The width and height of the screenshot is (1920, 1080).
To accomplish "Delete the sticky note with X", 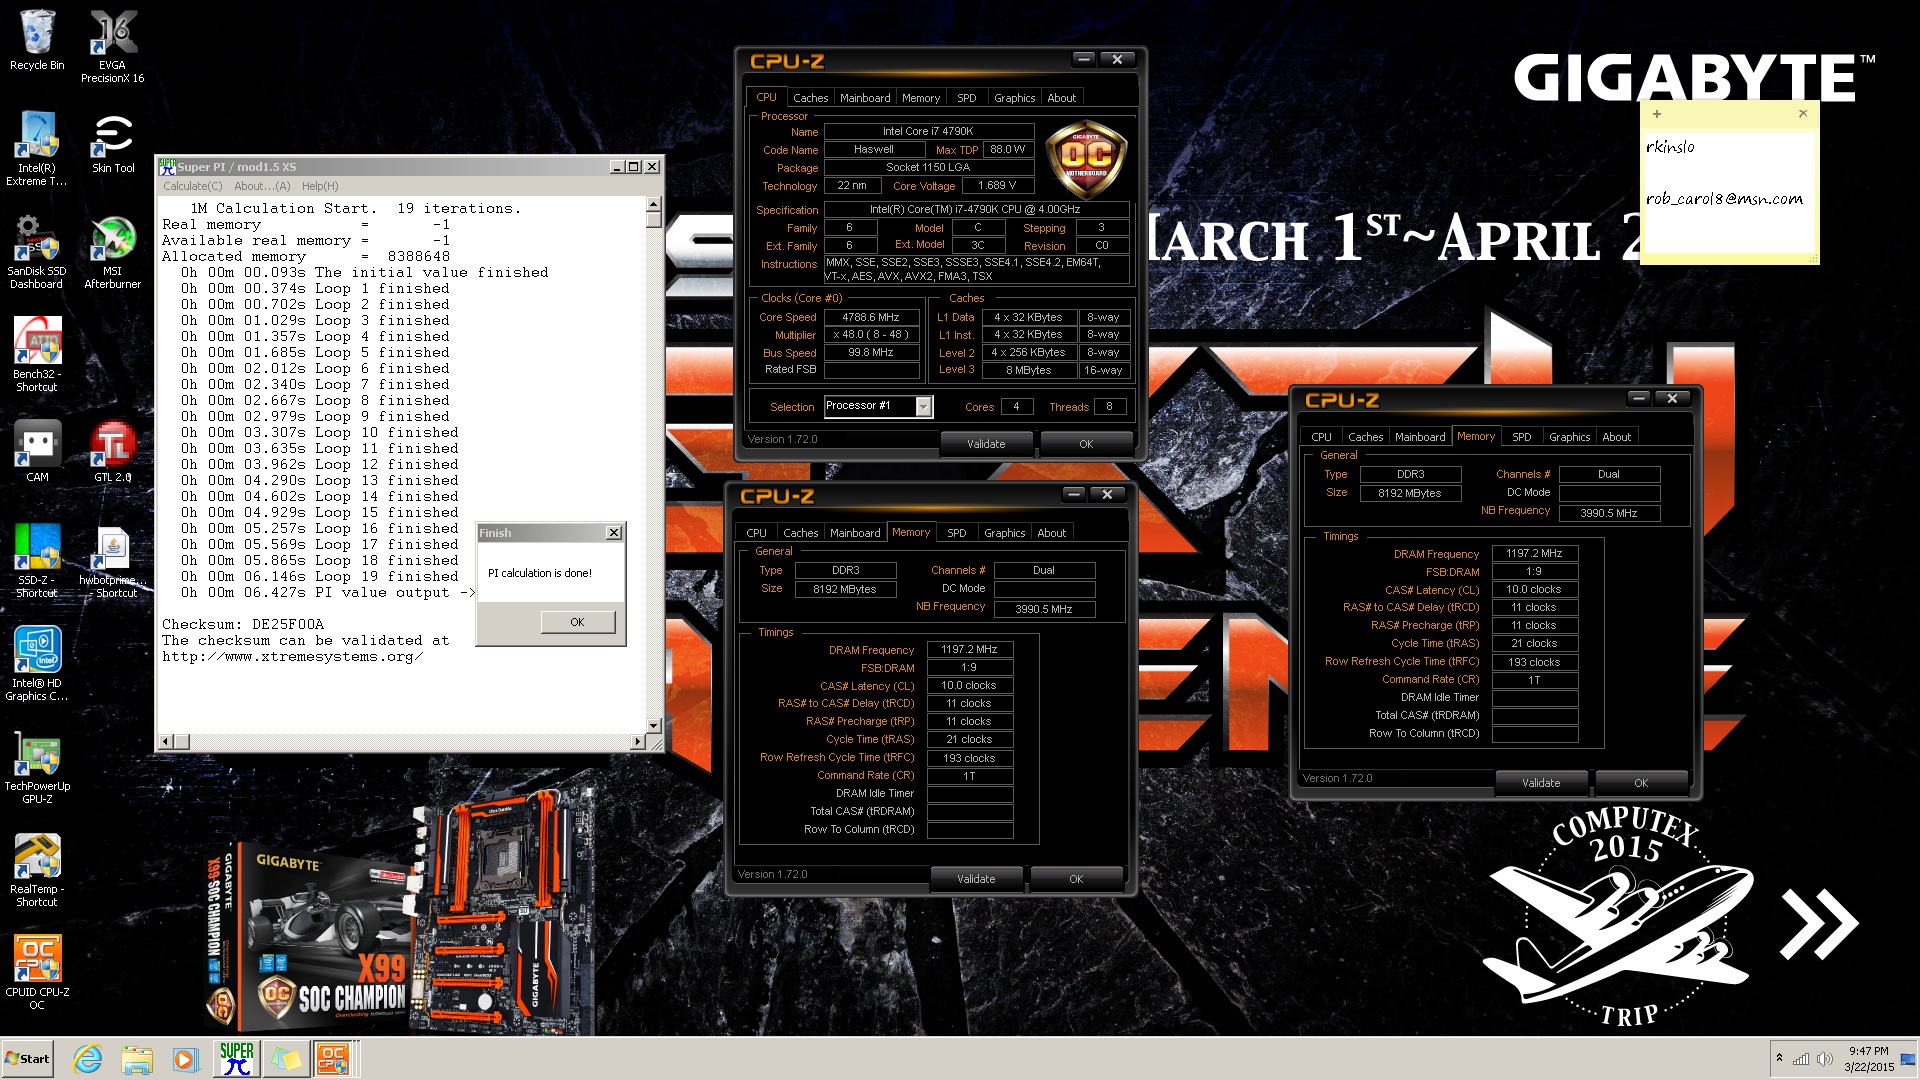I will pyautogui.click(x=1803, y=114).
